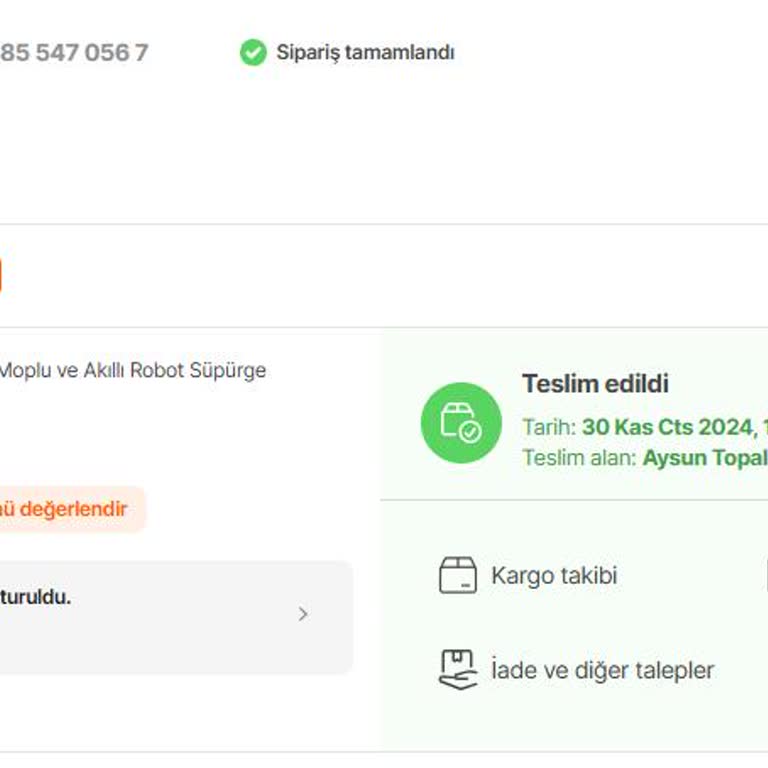This screenshot has width=768, height=768.
Task: Open Kargo takibi link
Action: [x=554, y=576]
